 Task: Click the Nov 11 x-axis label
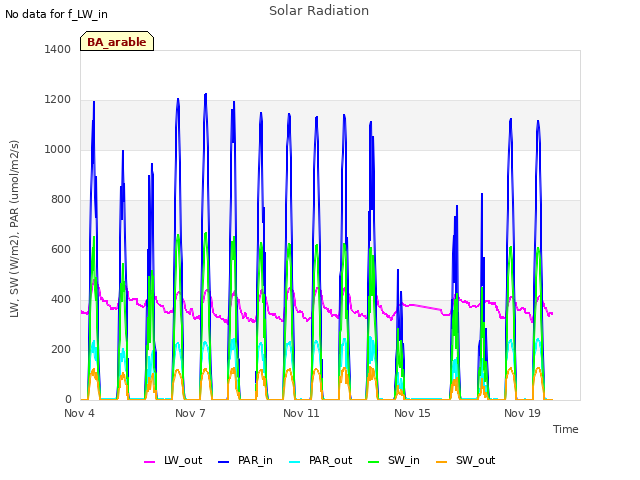click(301, 413)
